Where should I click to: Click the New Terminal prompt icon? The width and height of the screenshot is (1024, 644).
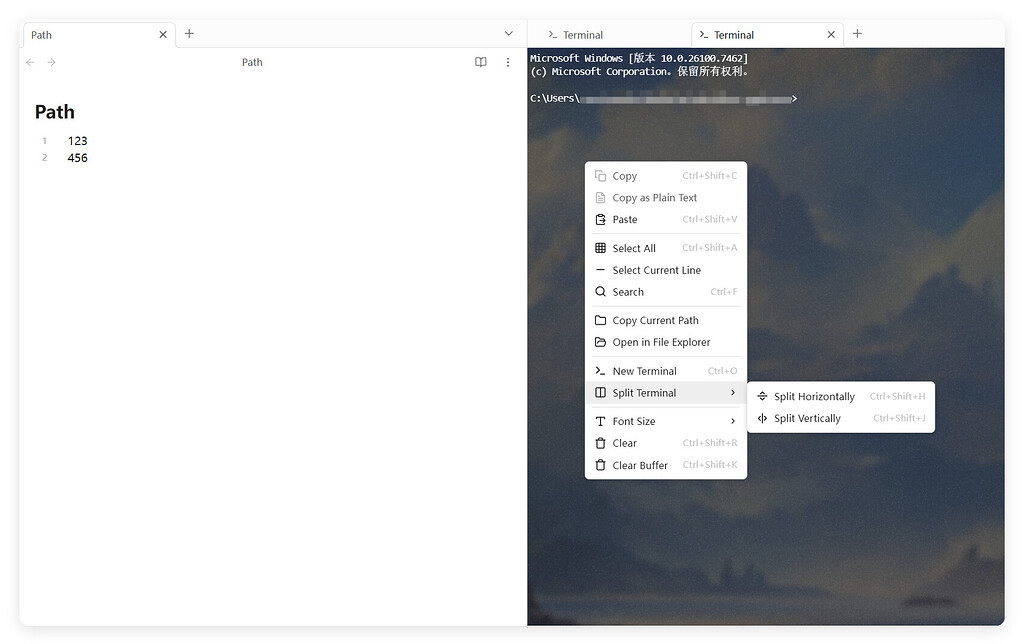coord(601,370)
